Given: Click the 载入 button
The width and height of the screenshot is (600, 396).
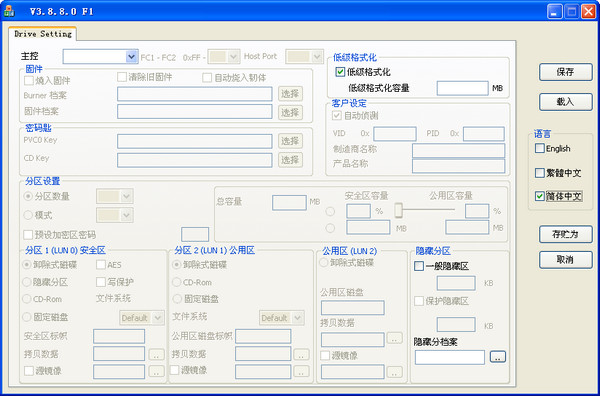Looking at the screenshot, I should coord(566,102).
